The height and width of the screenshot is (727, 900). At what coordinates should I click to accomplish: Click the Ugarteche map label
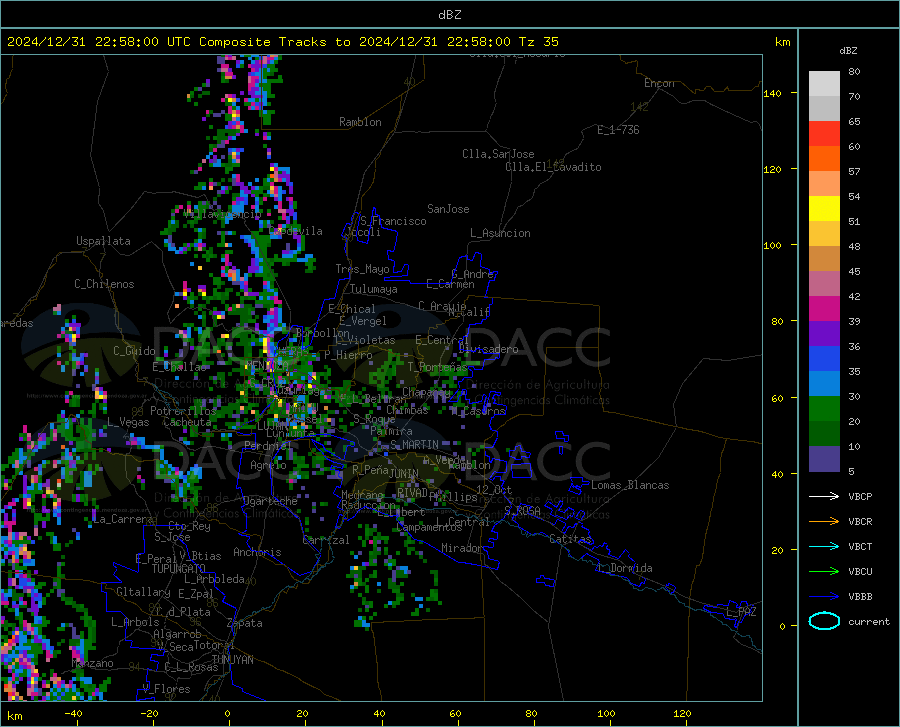pyautogui.click(x=270, y=501)
